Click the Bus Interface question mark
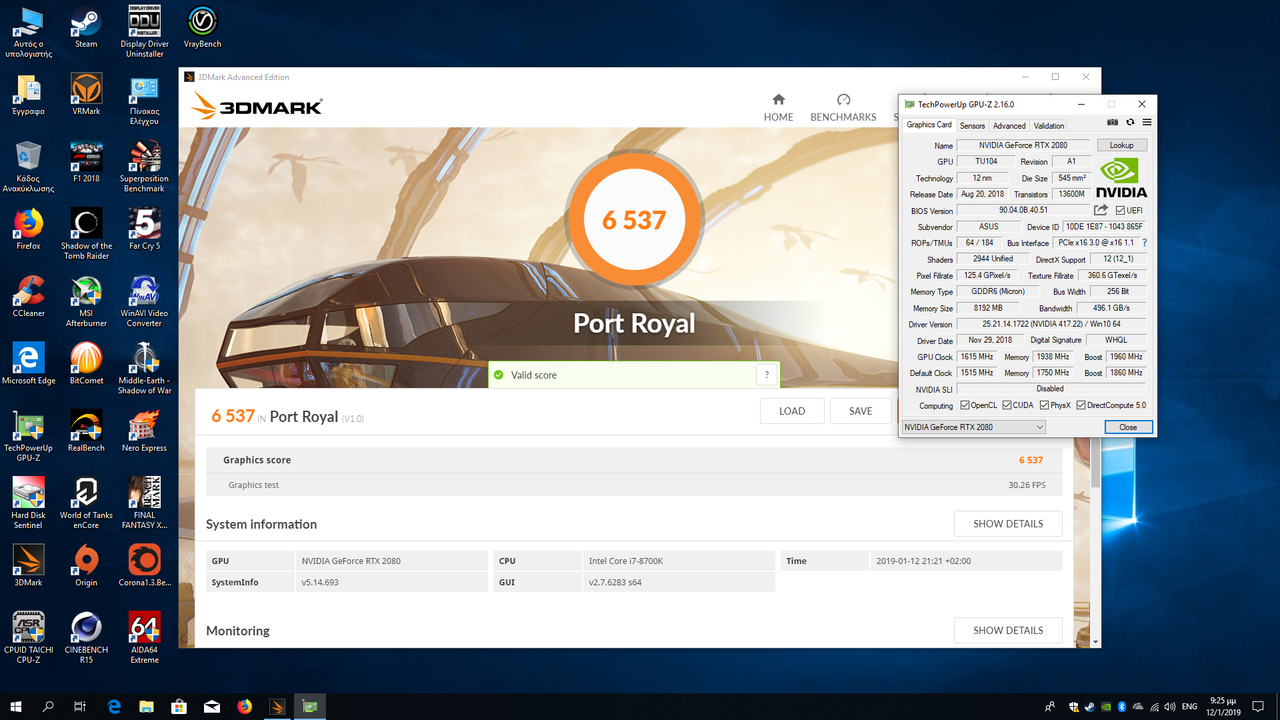This screenshot has width=1280, height=720. click(1144, 243)
